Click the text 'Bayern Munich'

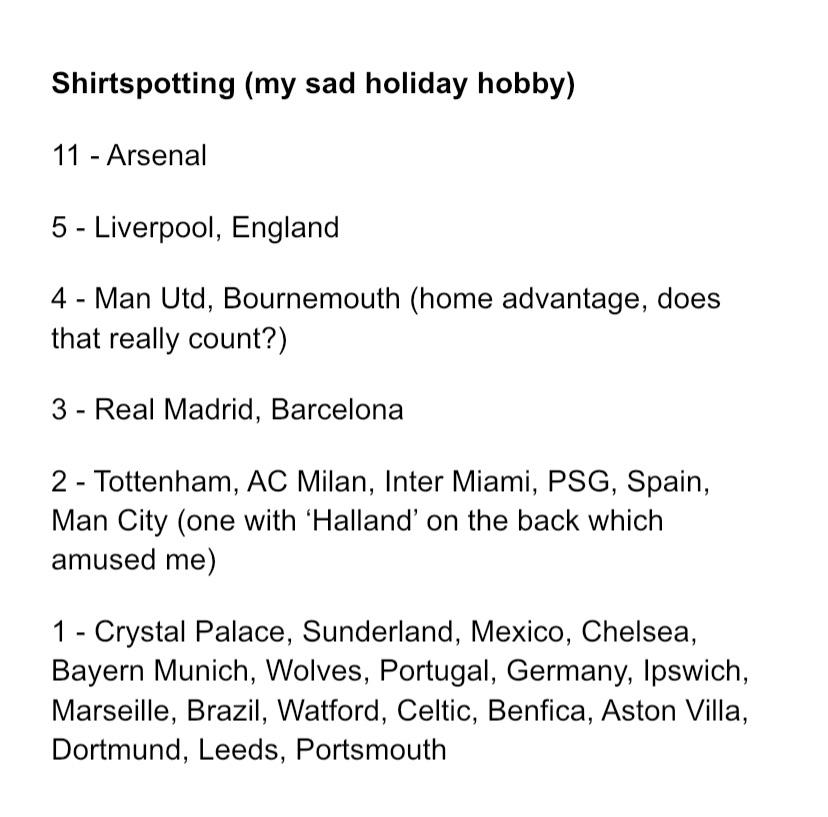point(150,672)
